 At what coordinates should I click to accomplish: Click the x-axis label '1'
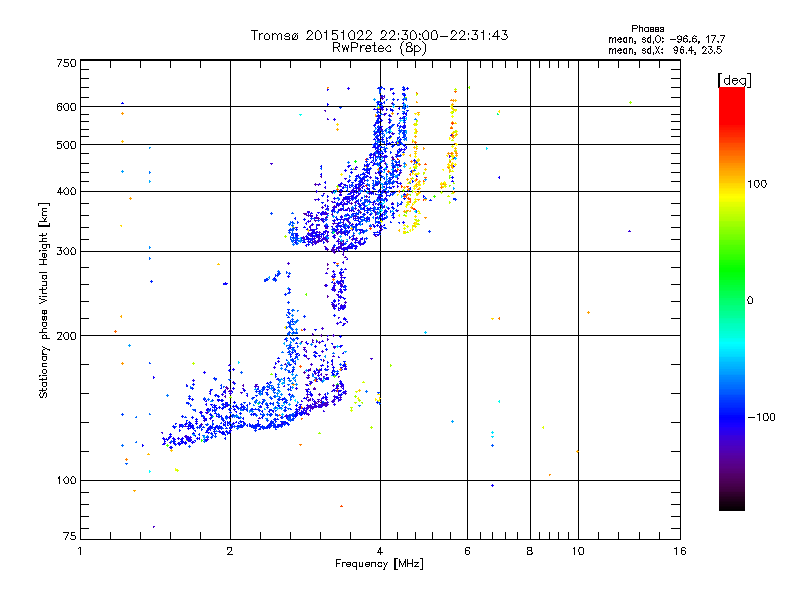tap(80, 551)
